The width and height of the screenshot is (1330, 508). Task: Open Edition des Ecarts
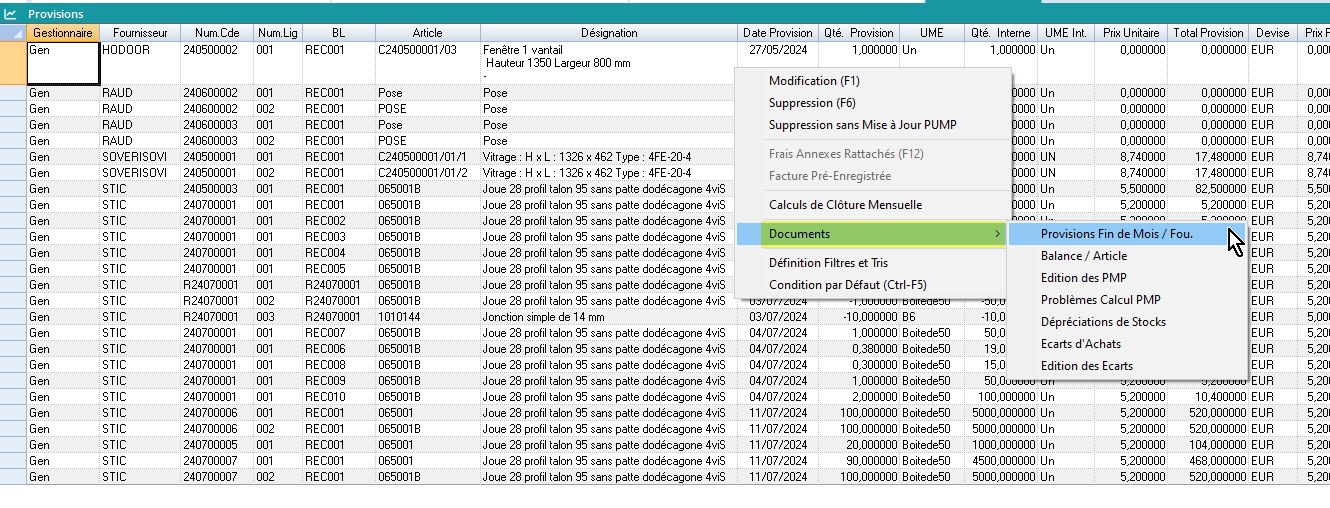(x=1086, y=366)
